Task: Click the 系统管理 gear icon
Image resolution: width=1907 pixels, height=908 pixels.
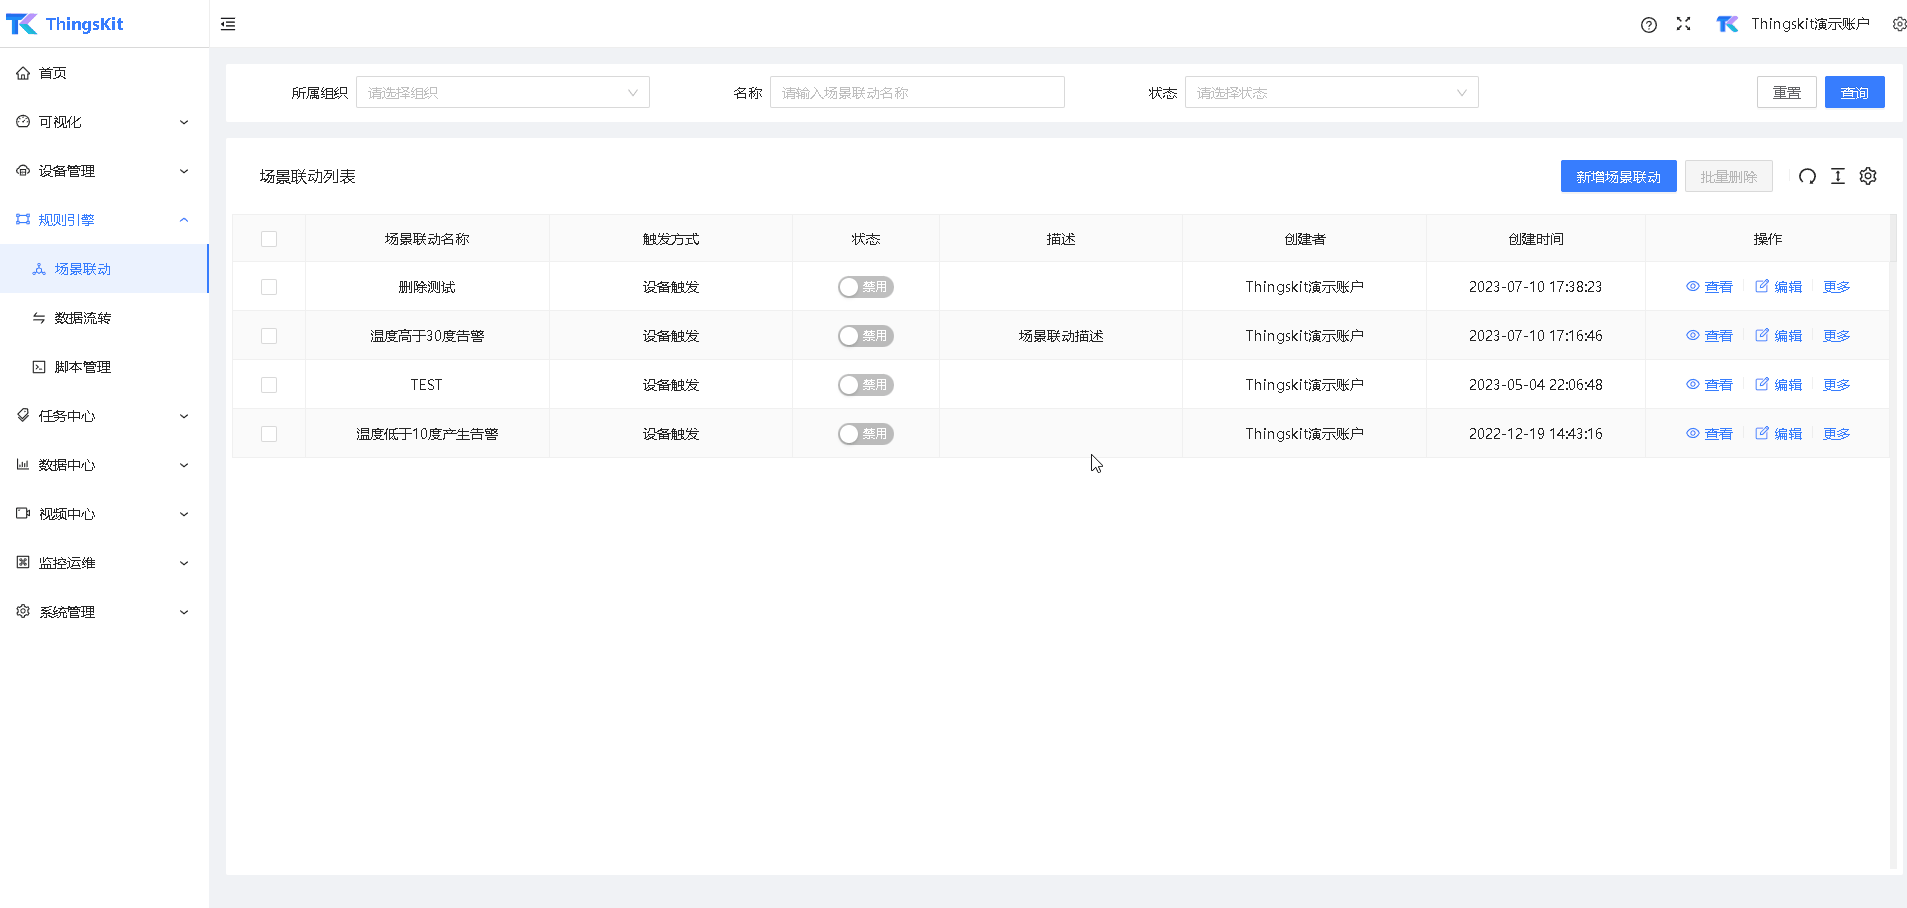Action: (23, 612)
